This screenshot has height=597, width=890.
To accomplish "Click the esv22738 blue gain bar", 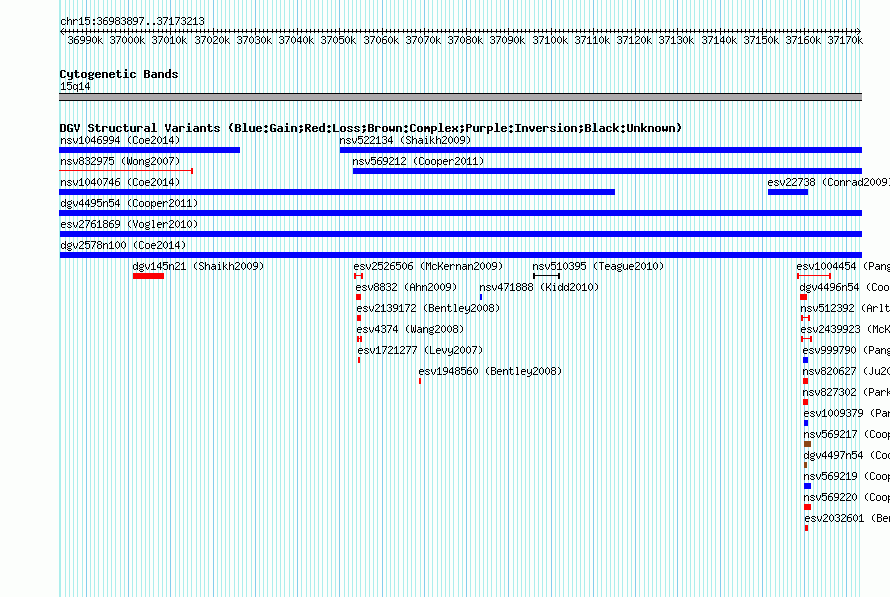I will tap(788, 192).
